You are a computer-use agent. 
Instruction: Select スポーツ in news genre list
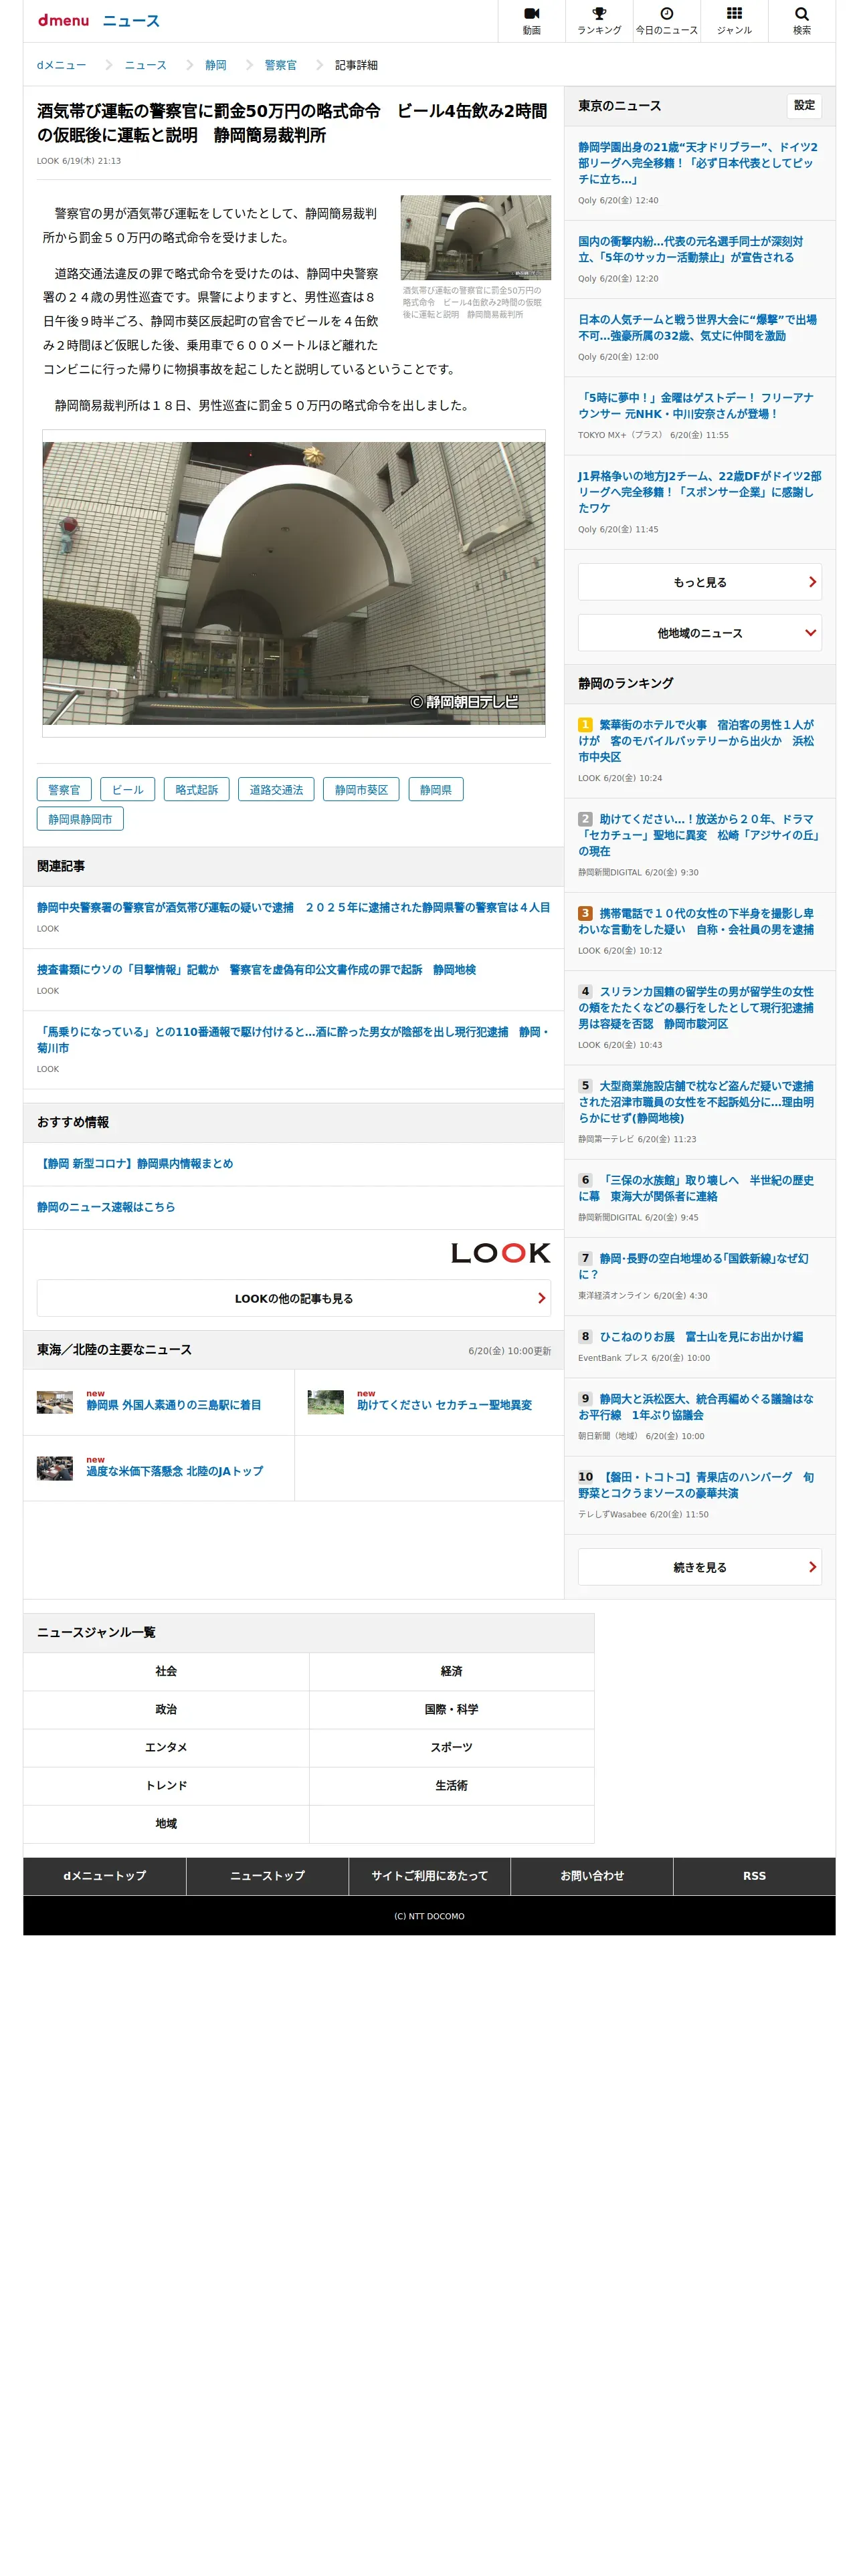tap(452, 1747)
